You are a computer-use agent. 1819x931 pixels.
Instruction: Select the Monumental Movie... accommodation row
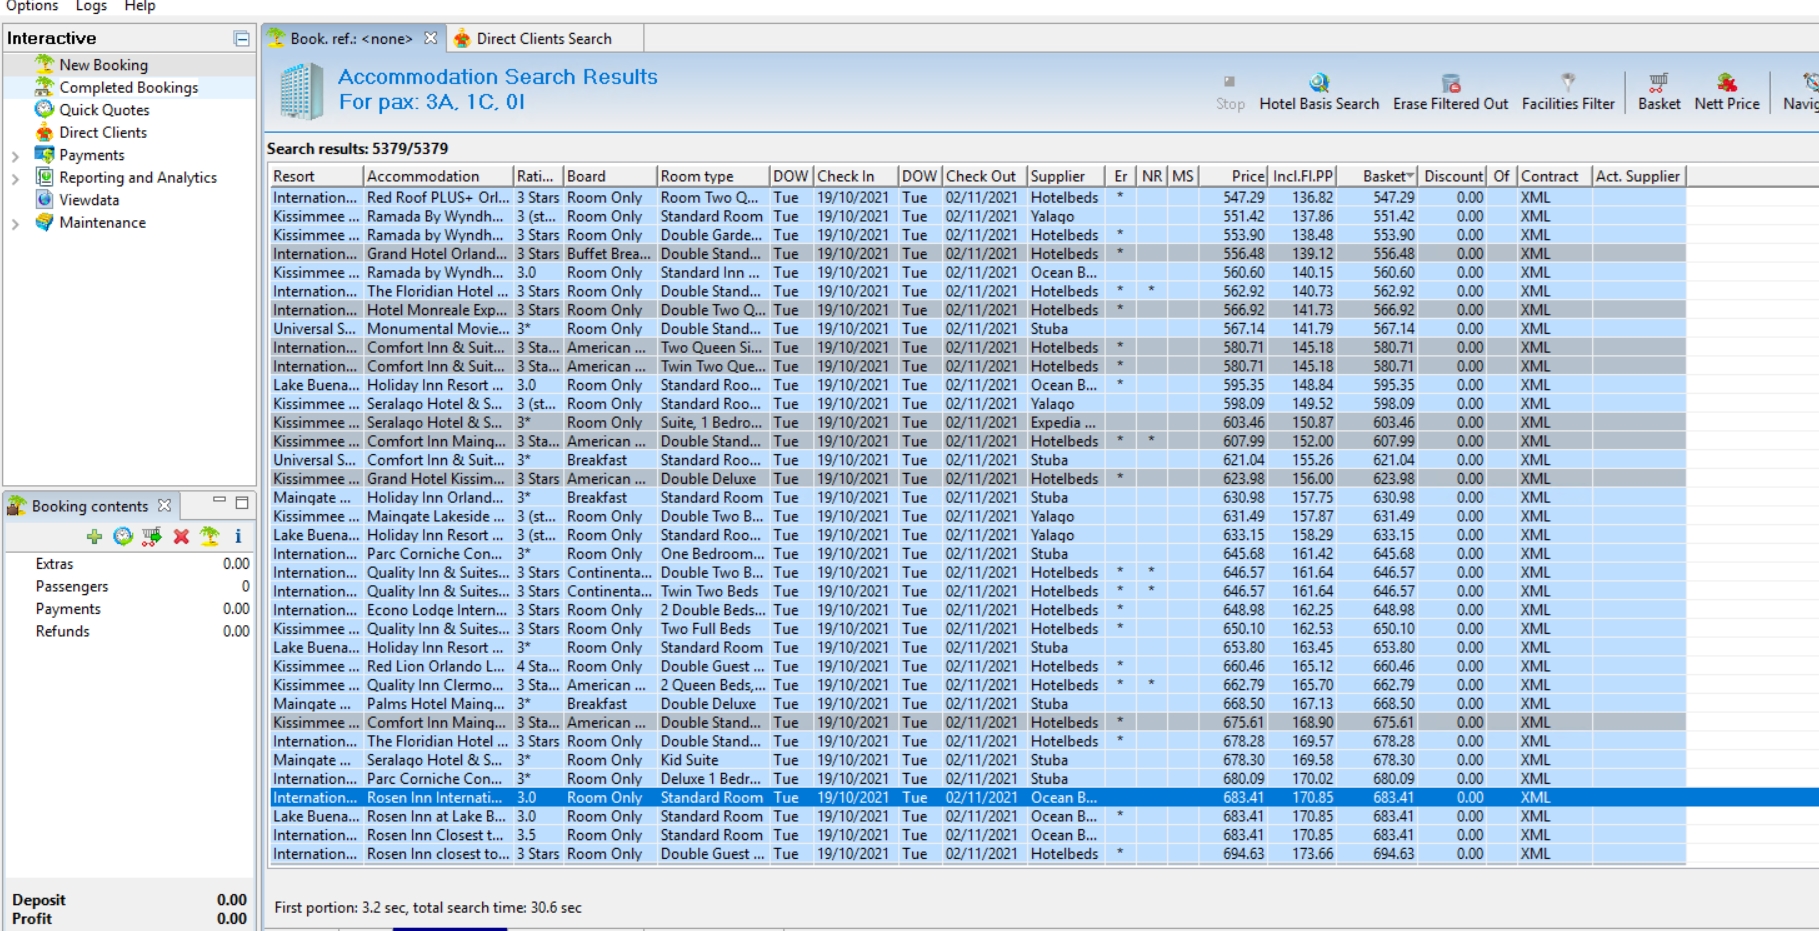coord(977,329)
